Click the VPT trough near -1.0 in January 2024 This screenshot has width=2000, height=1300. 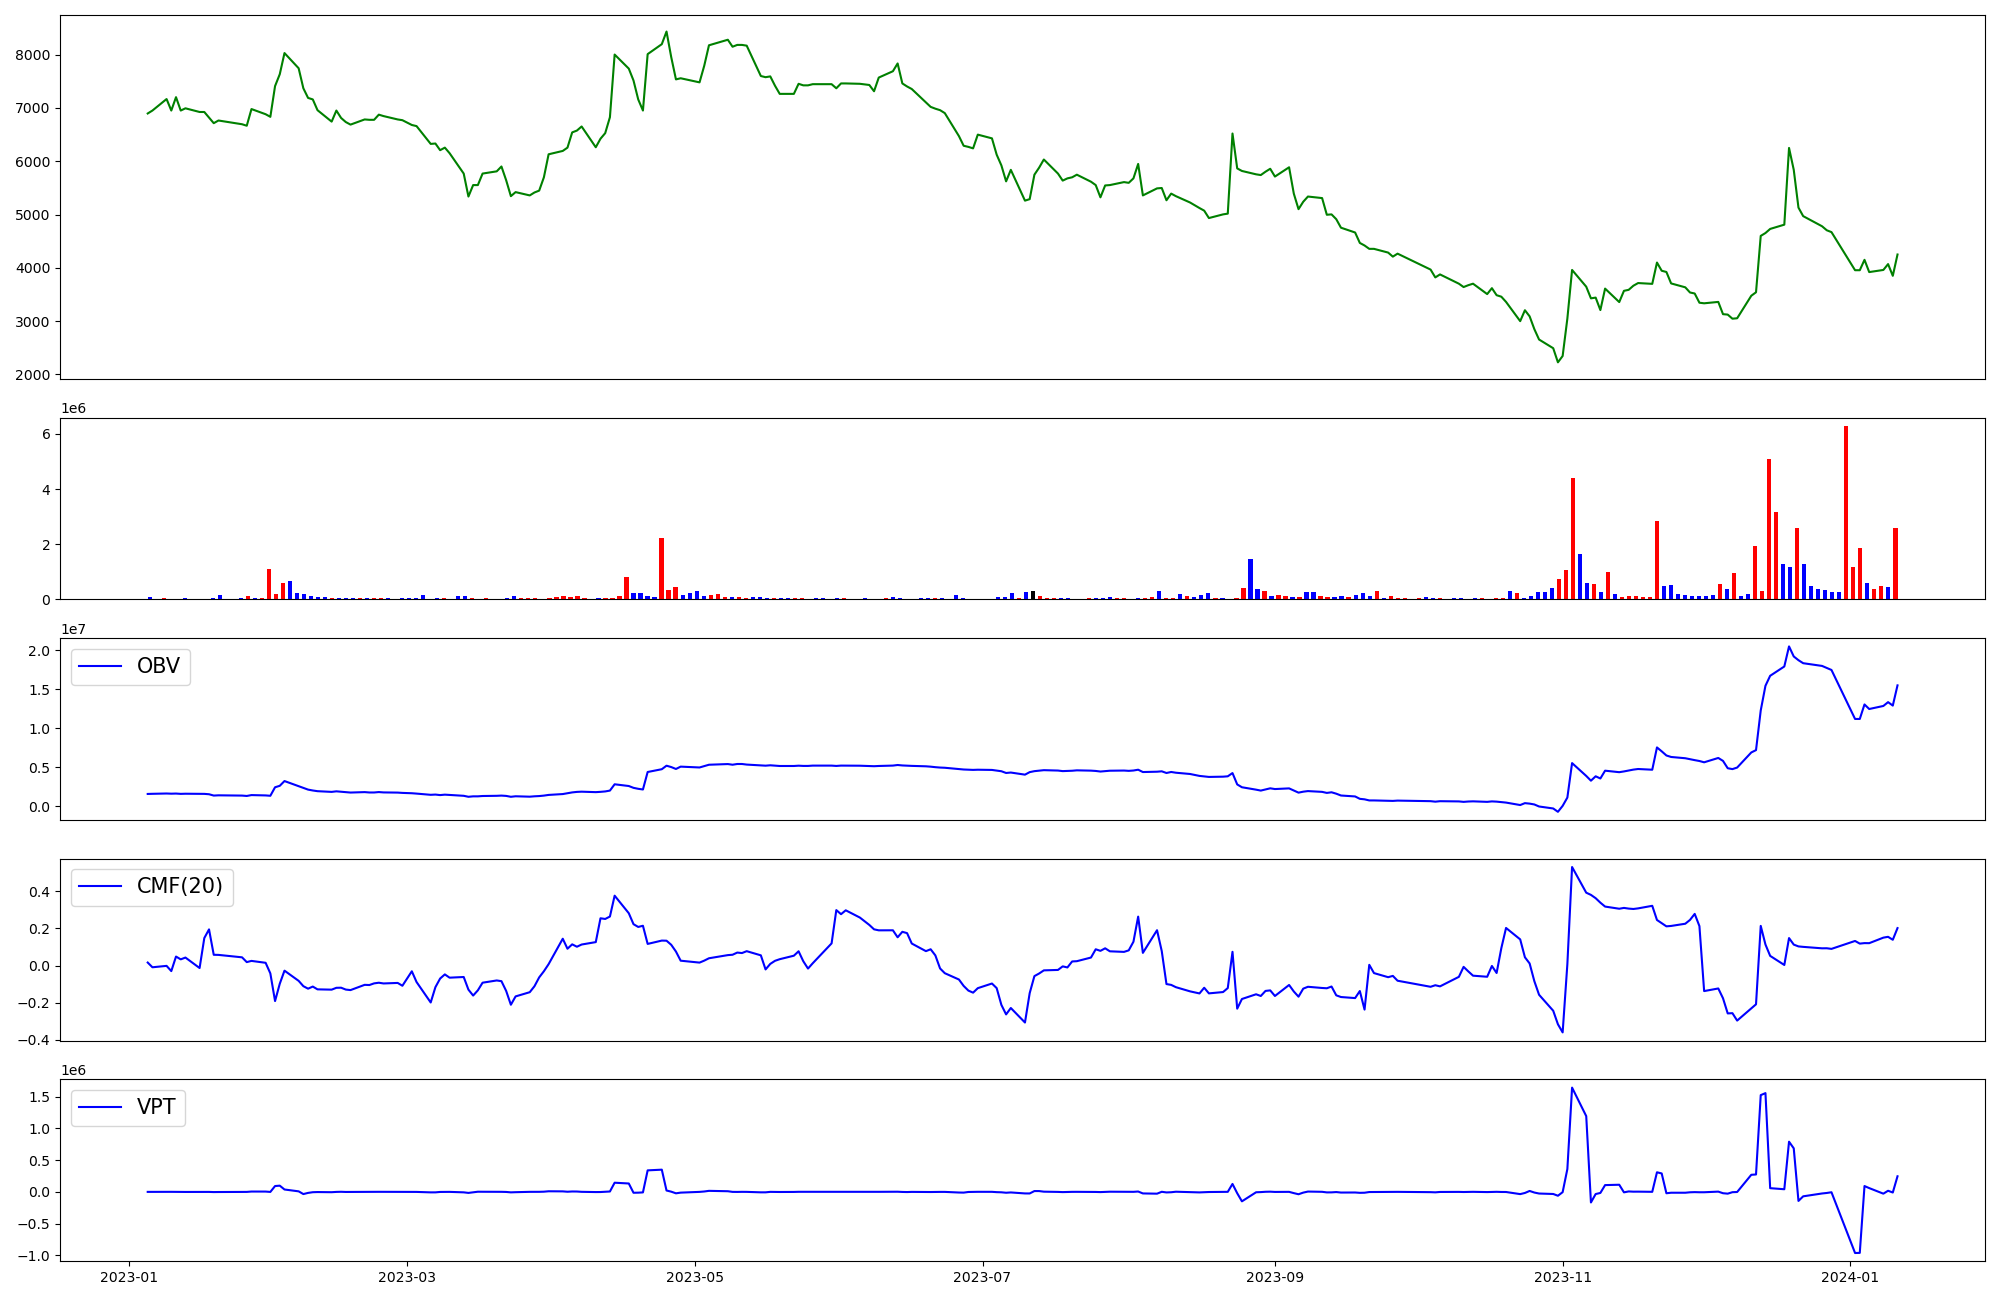pyautogui.click(x=1857, y=1252)
